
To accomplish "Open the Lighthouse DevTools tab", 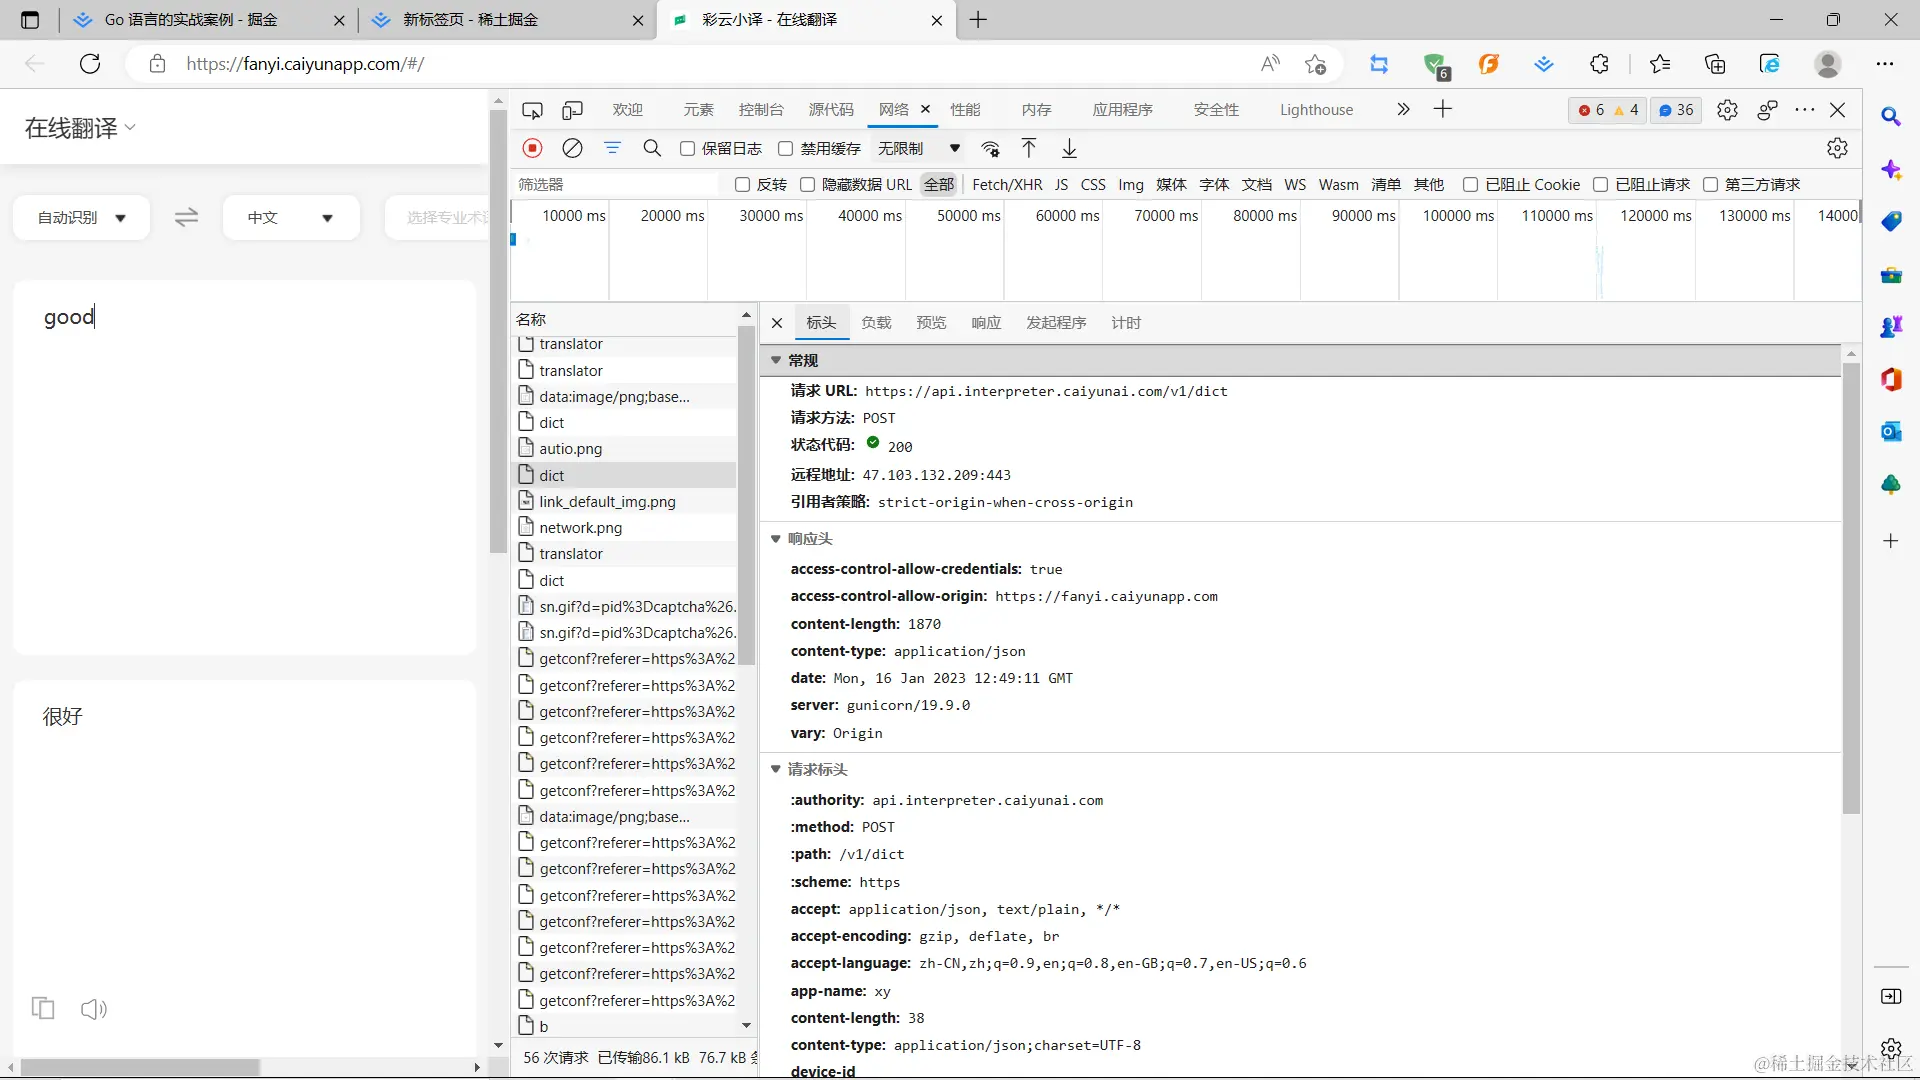I will click(1316, 110).
